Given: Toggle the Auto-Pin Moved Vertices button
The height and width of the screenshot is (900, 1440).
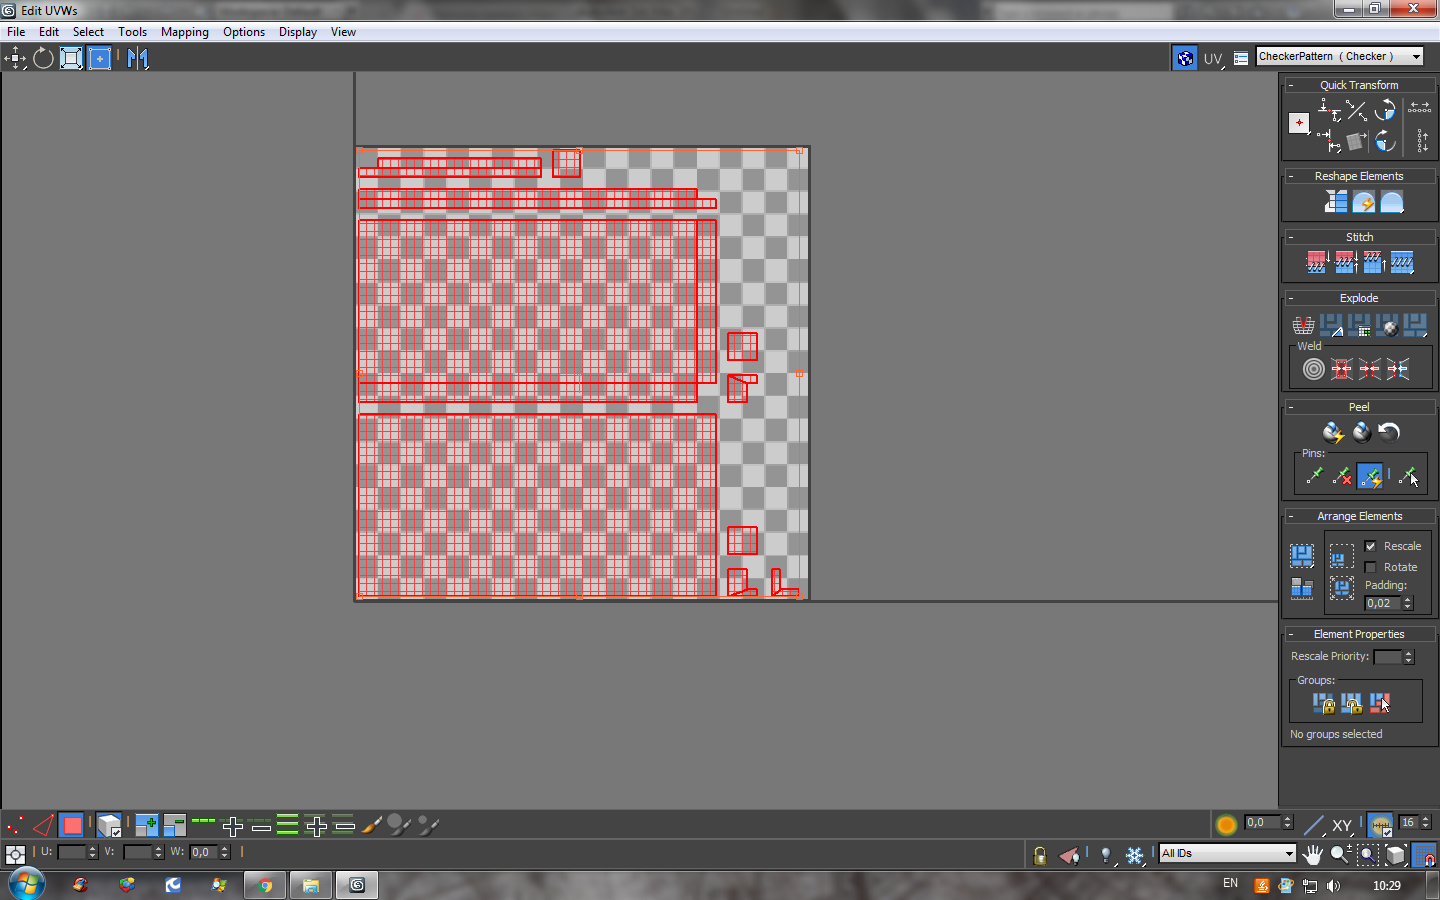Looking at the screenshot, I should tap(1370, 476).
